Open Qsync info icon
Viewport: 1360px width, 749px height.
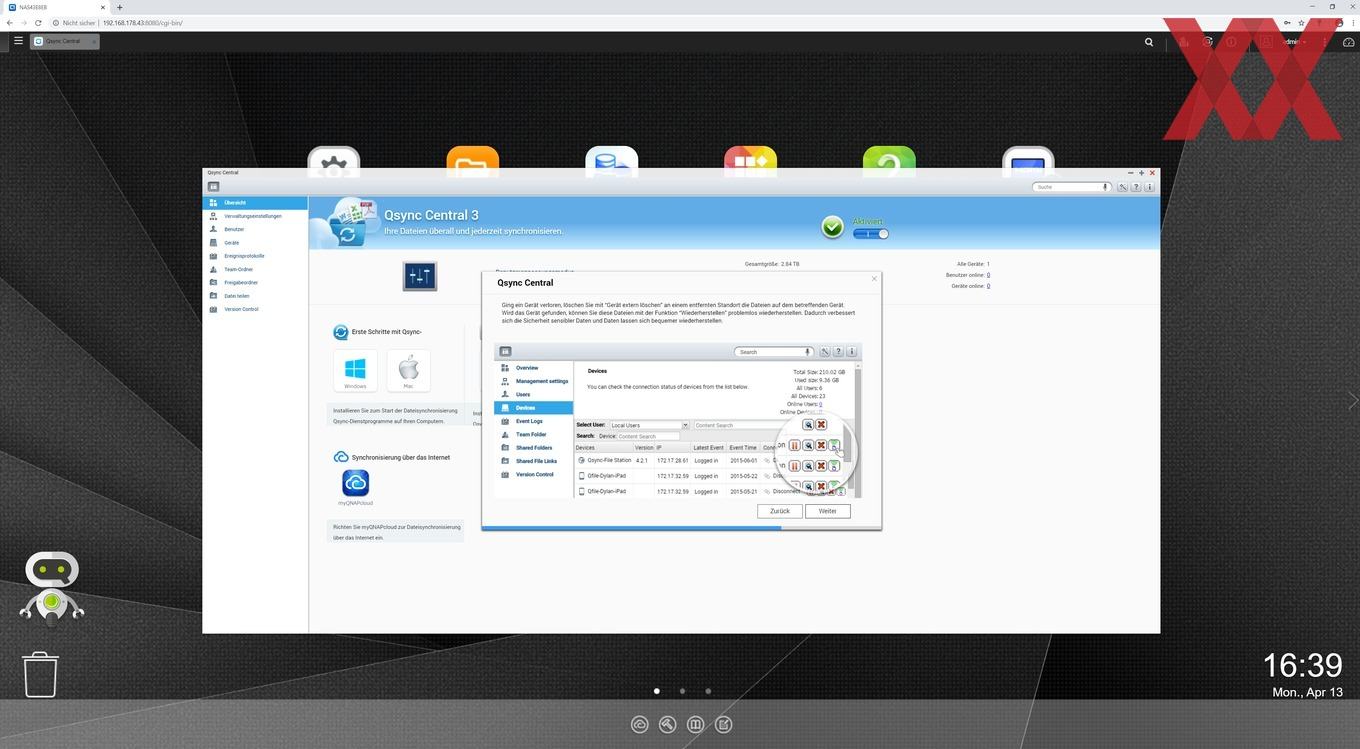pyautogui.click(x=1150, y=187)
